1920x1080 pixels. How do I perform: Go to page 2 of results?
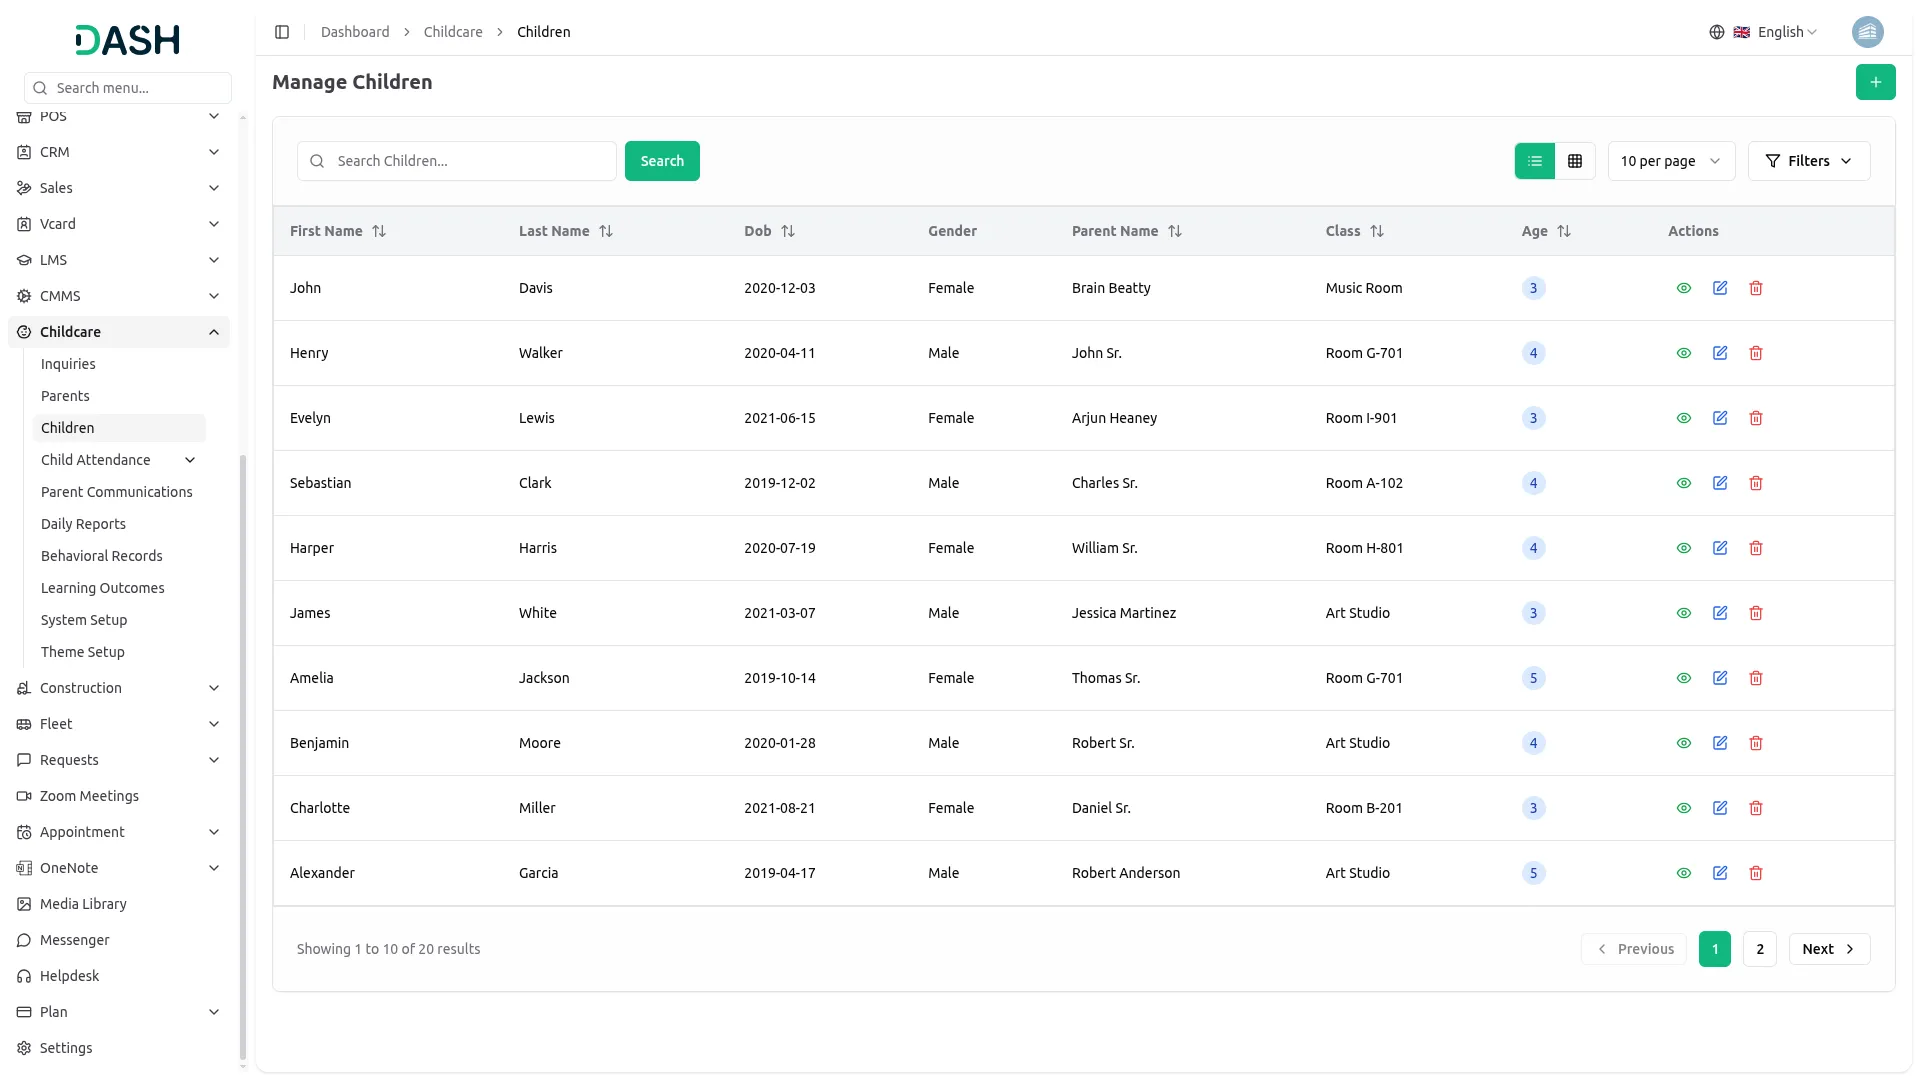1759,949
